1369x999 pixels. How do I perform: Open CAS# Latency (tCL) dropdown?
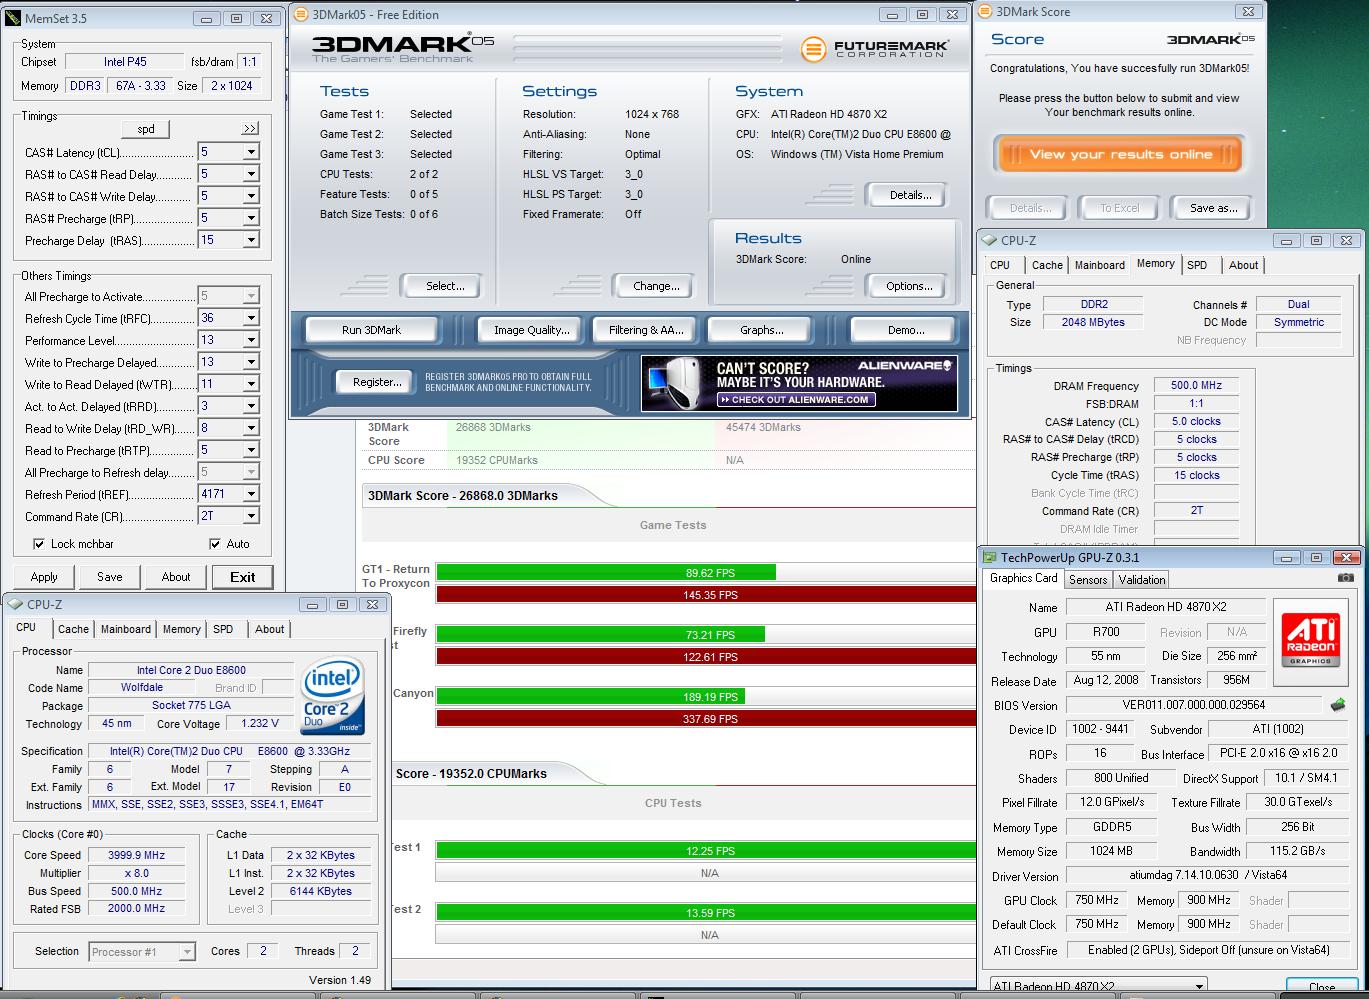251,152
